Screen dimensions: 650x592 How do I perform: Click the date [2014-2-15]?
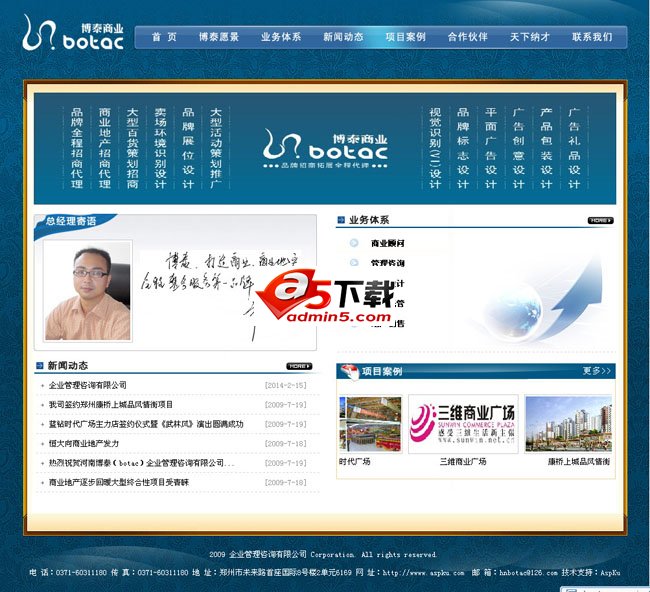pos(286,385)
